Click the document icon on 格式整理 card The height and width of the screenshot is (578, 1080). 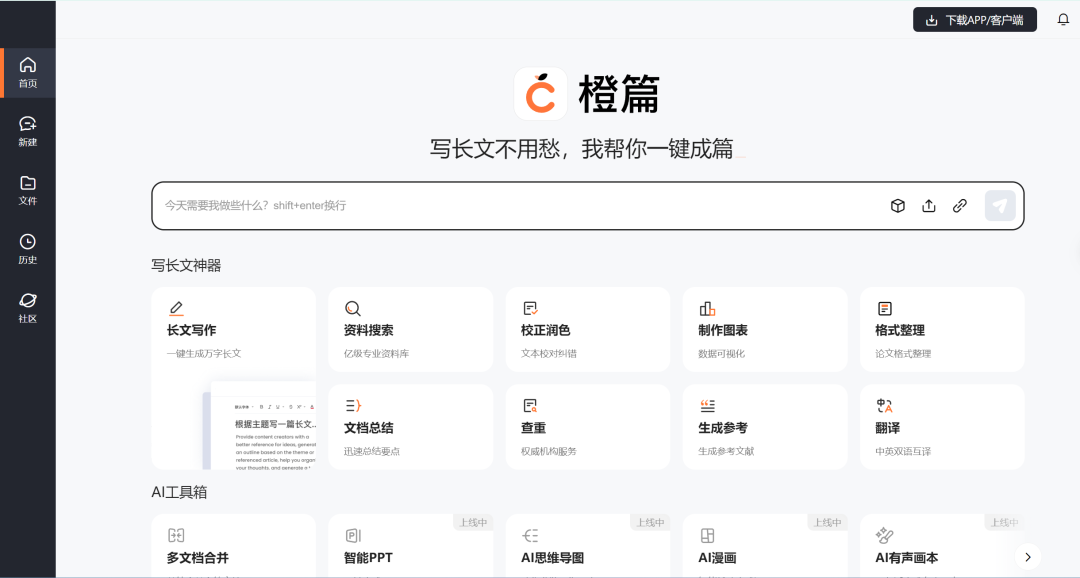[x=884, y=308]
